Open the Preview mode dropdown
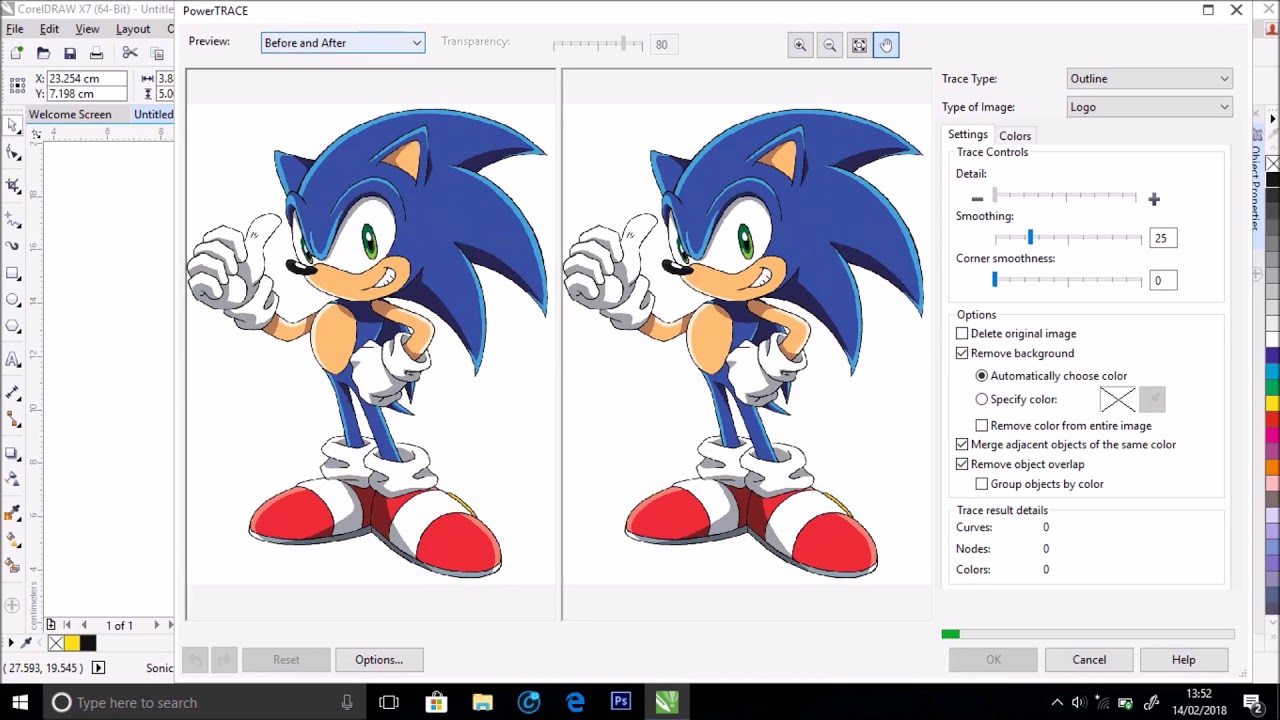 tap(343, 43)
